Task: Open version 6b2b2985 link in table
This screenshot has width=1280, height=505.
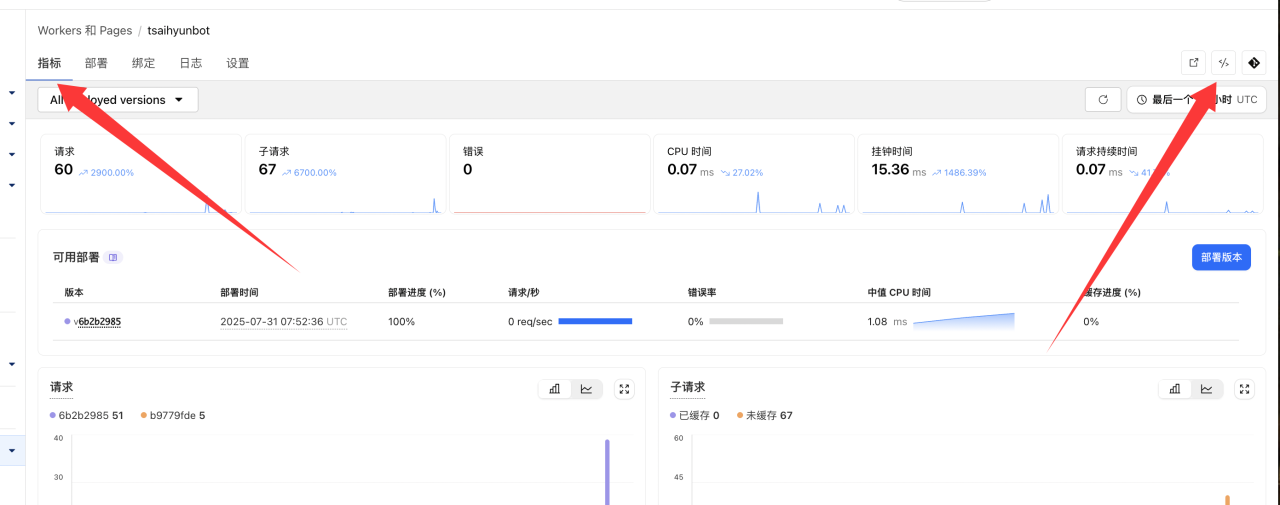Action: pos(97,322)
